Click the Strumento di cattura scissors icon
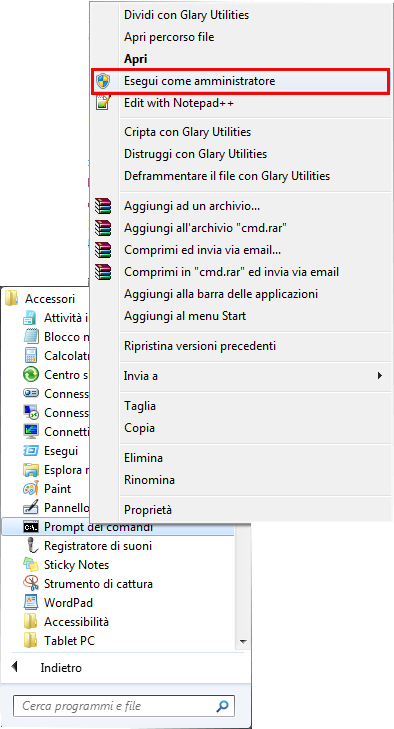This screenshot has height=729, width=394. (x=31, y=584)
